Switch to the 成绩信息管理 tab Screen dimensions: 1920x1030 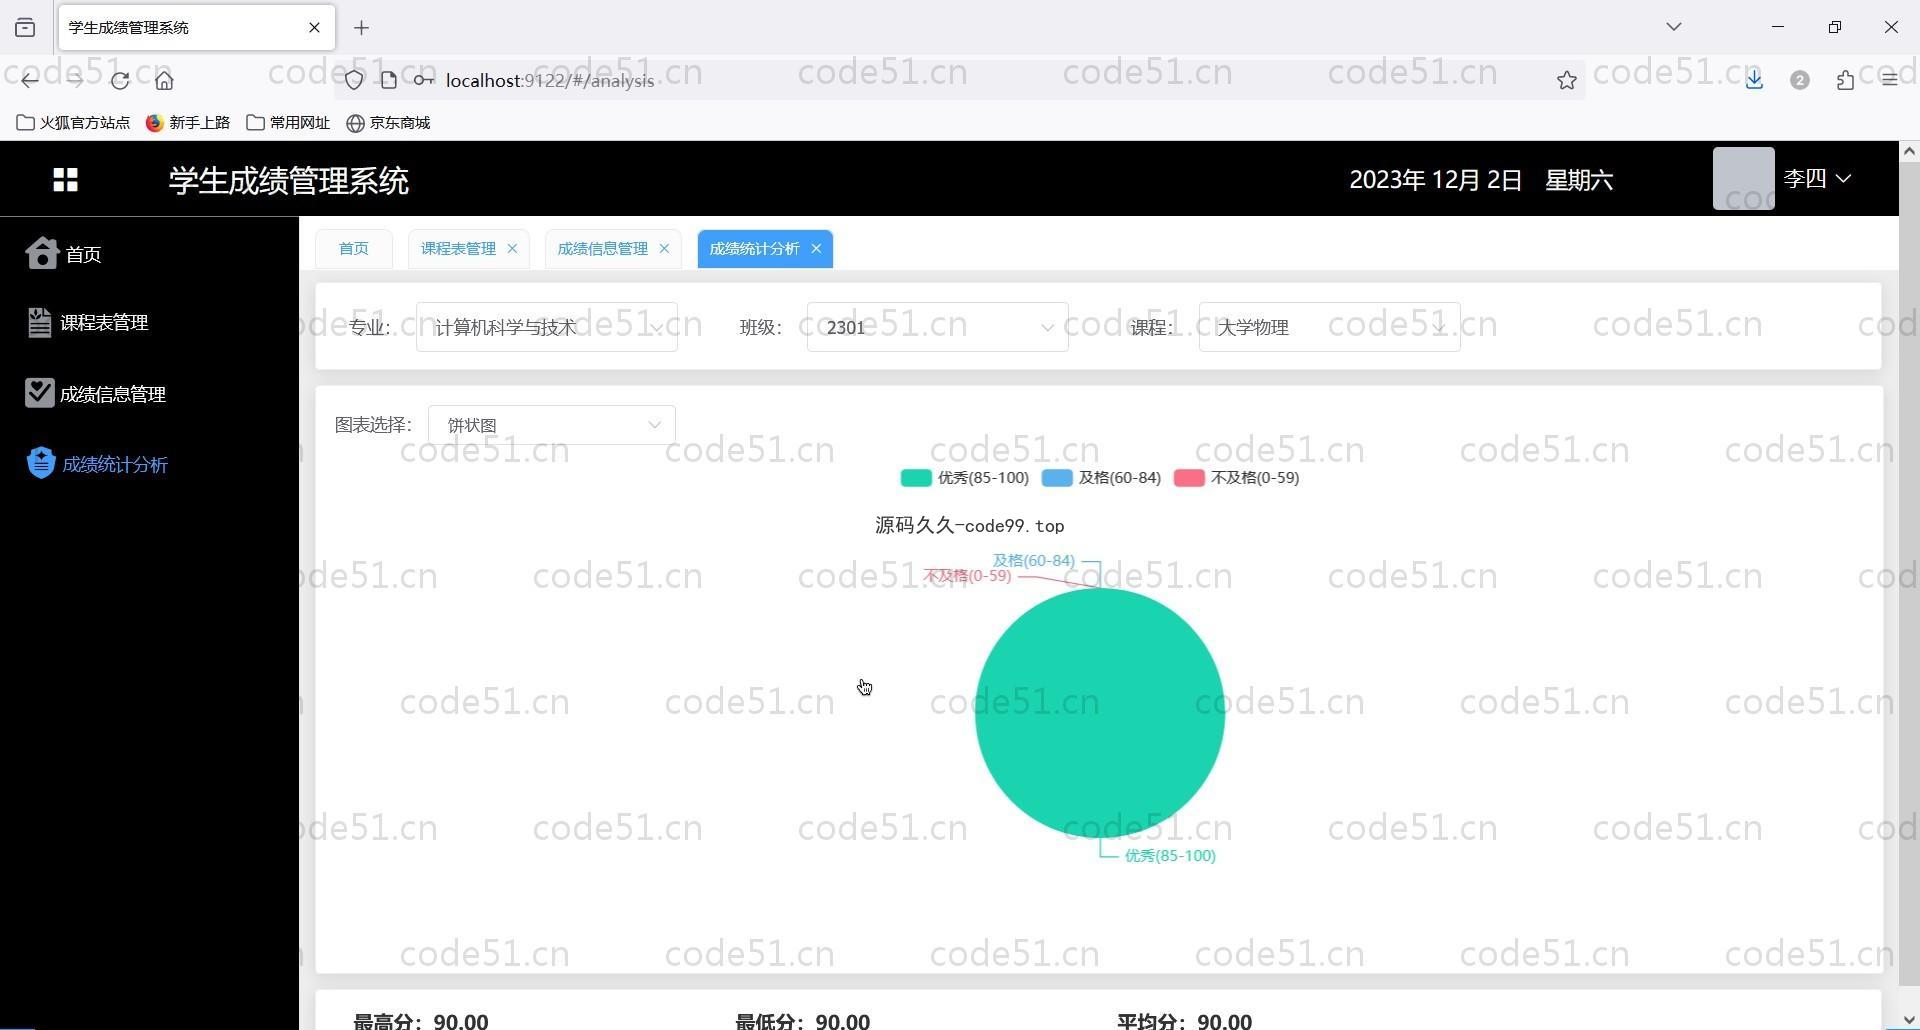coord(602,248)
